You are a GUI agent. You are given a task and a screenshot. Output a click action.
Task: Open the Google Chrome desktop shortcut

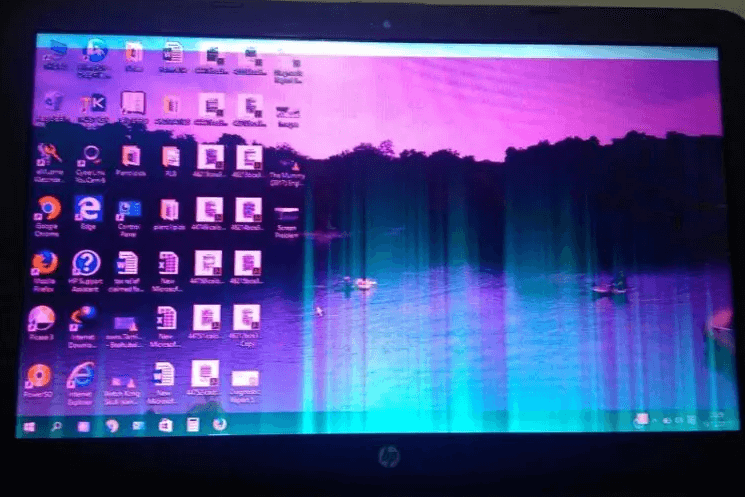coord(46,209)
